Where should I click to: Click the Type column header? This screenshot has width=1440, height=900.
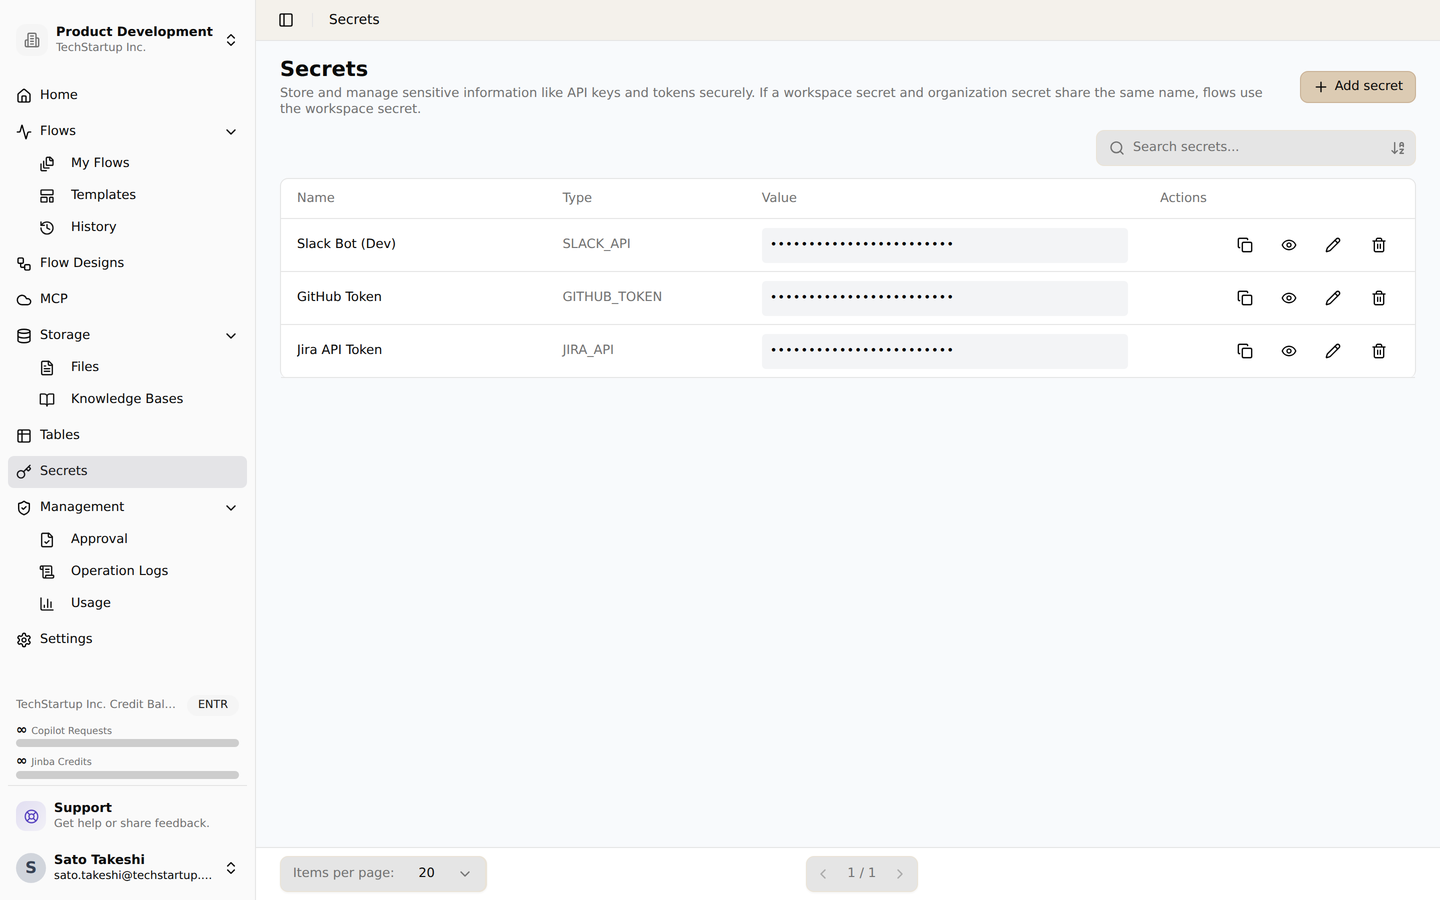[577, 198]
